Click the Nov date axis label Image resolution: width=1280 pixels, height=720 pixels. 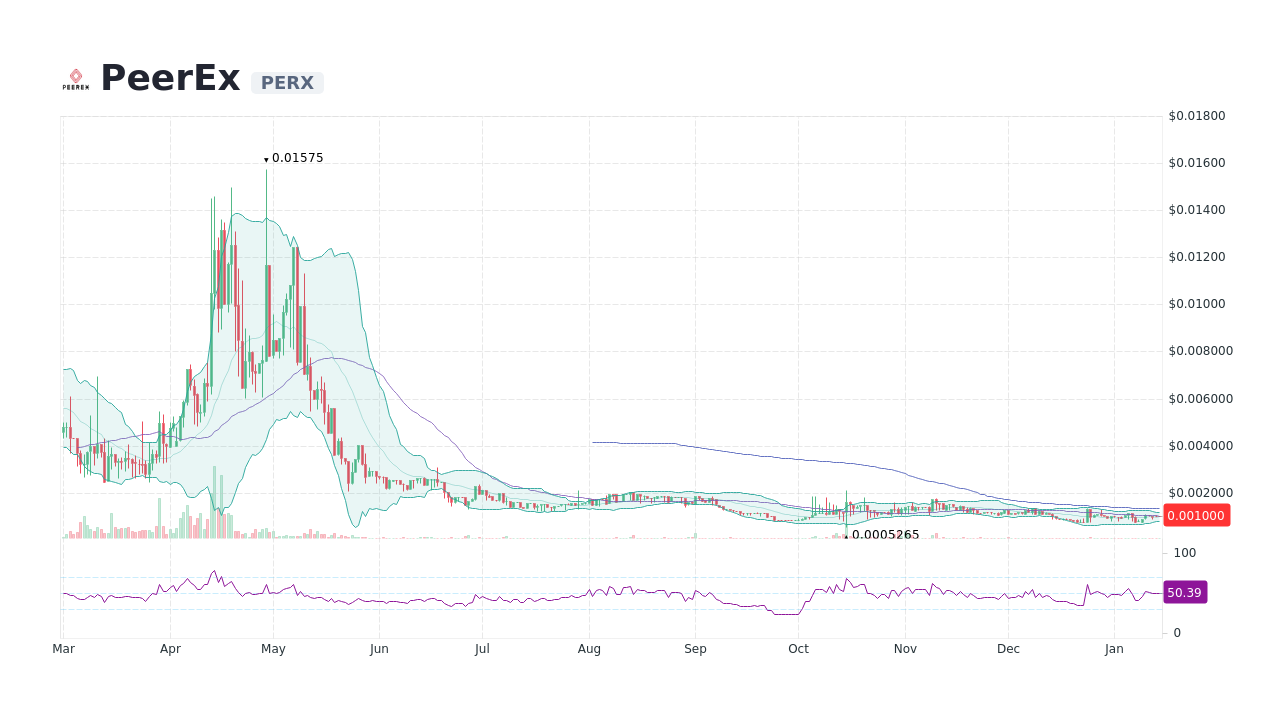click(905, 649)
